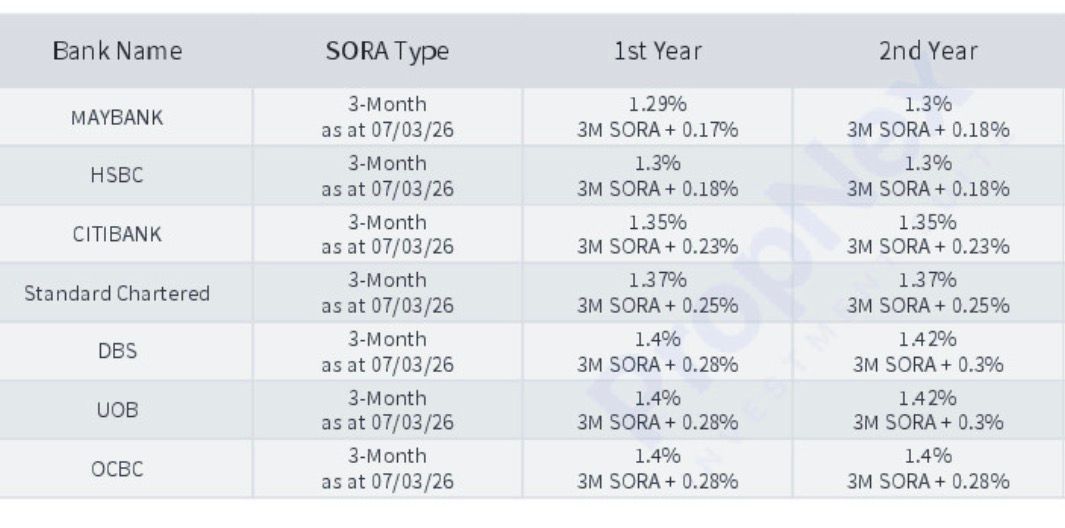Select the UOB bank name cell
1065x528 pixels.
click(x=116, y=410)
